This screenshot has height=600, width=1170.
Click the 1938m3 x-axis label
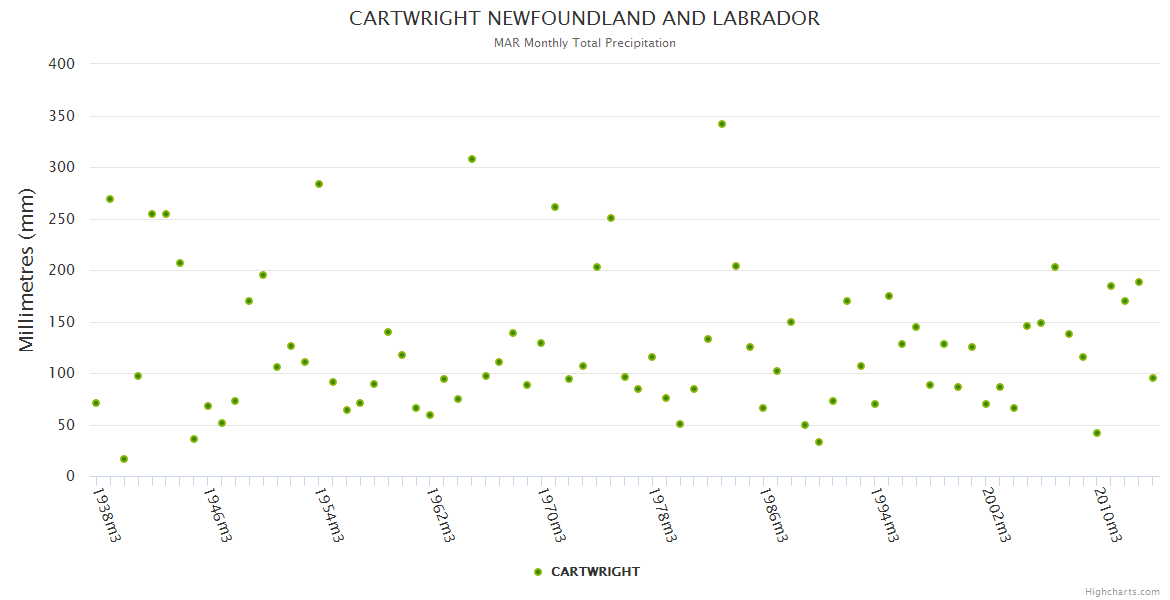[106, 514]
